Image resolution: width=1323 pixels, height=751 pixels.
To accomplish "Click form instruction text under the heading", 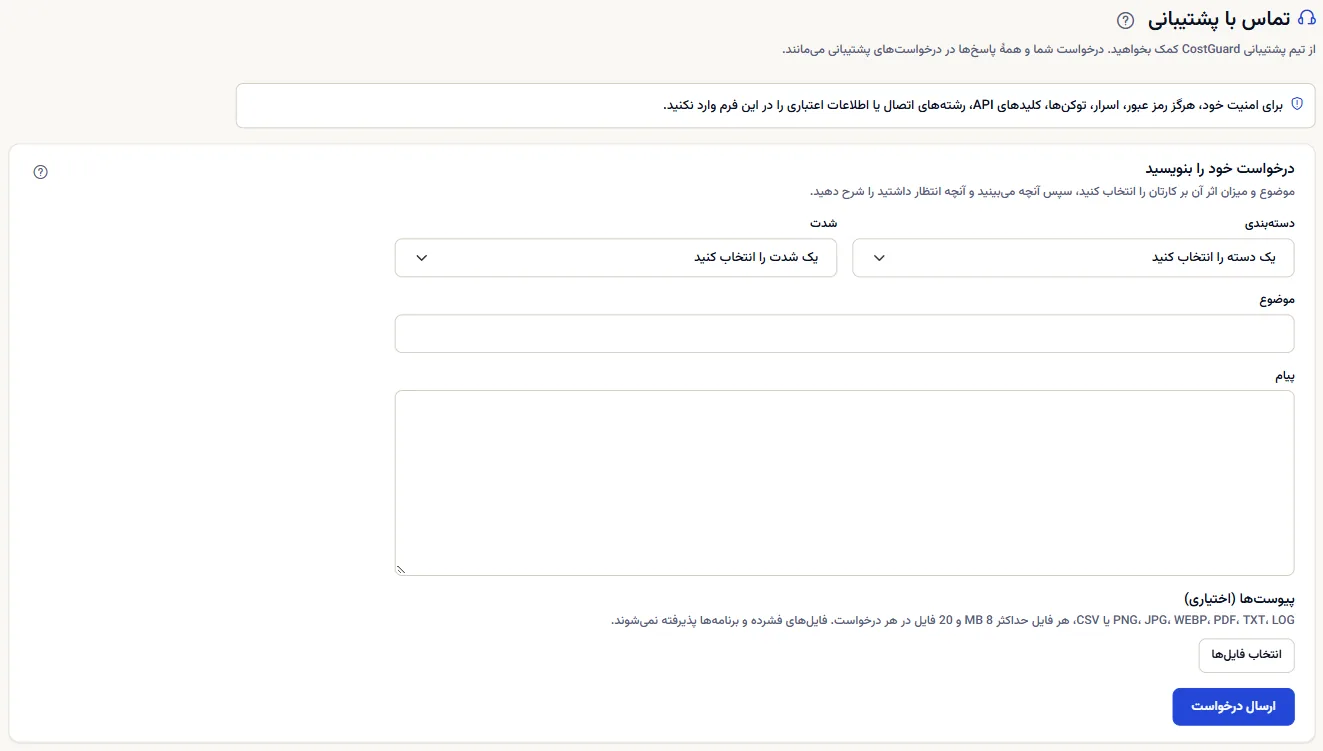I will click(1051, 191).
